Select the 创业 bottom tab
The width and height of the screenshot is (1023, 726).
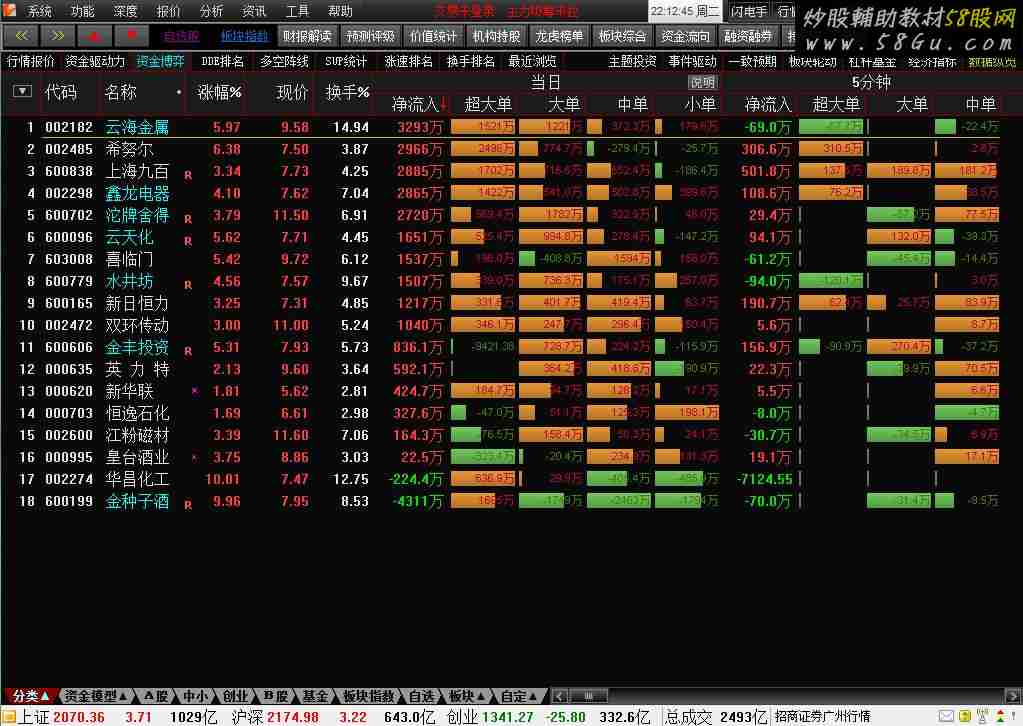click(x=236, y=696)
